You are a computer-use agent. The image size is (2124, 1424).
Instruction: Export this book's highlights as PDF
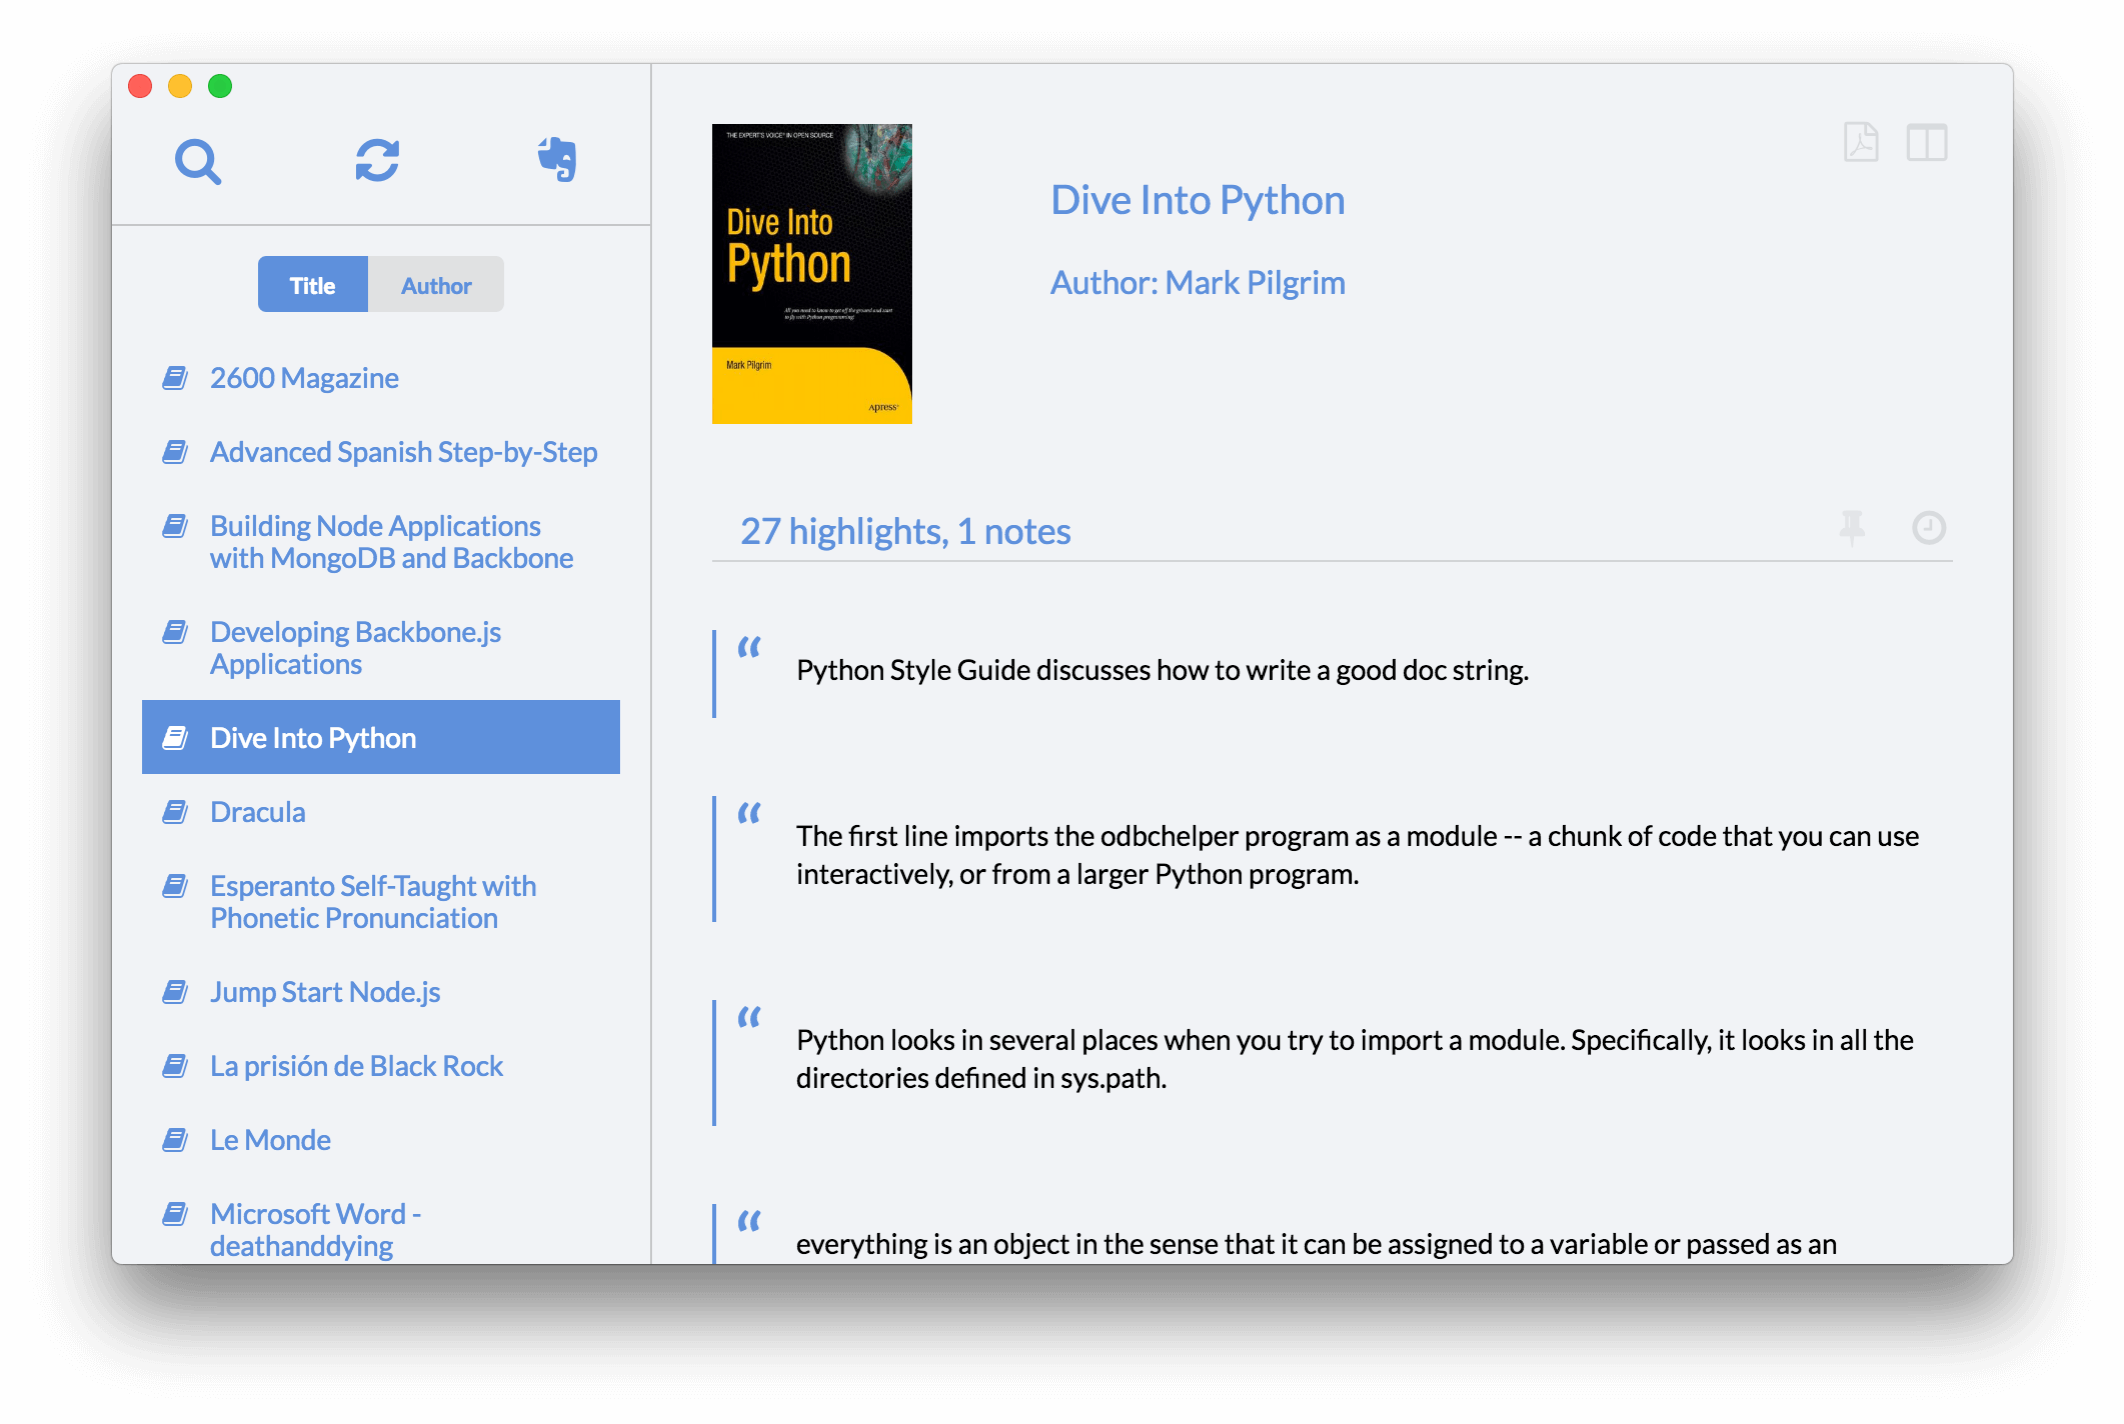click(x=1862, y=144)
